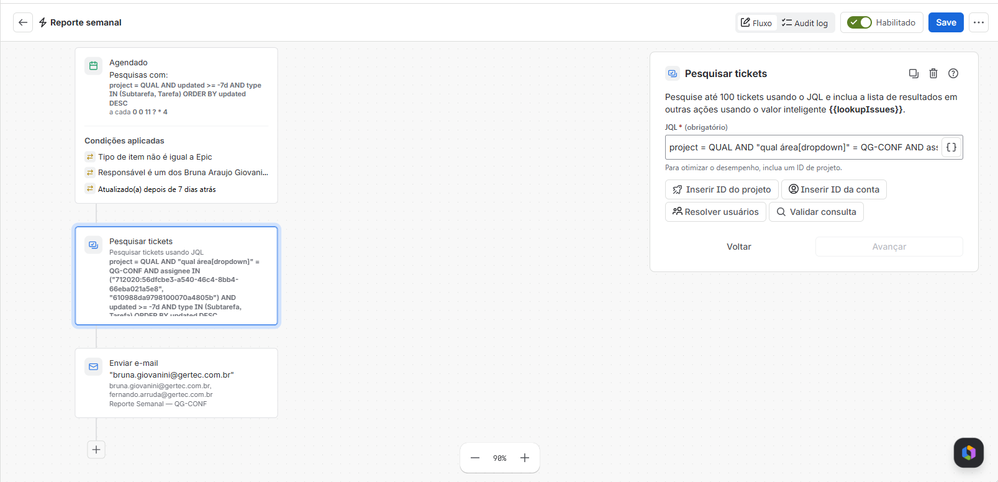Open the Enviar e-mail action card
Image resolution: width=998 pixels, height=482 pixels.
[x=176, y=383]
